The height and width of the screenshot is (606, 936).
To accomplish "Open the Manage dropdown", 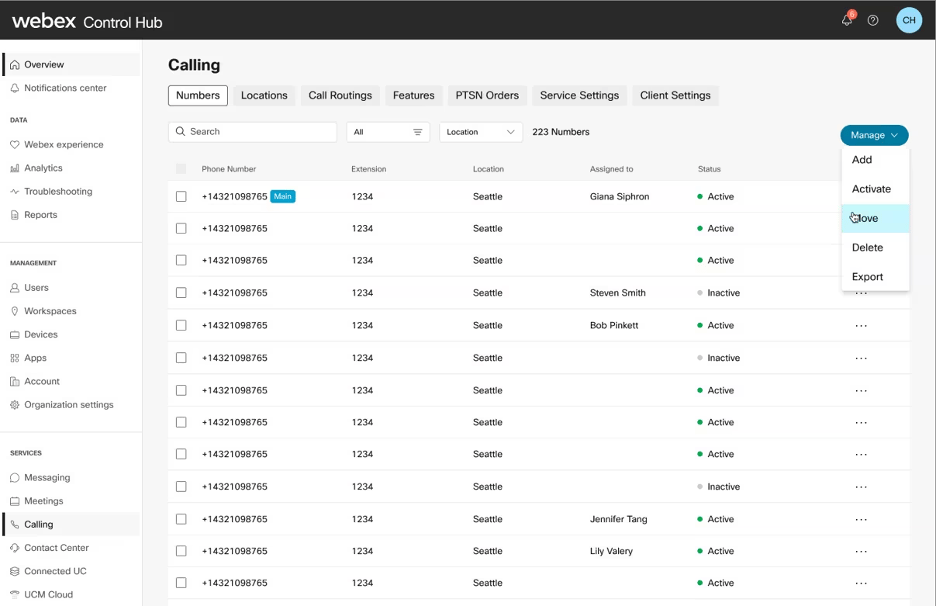I will point(874,135).
